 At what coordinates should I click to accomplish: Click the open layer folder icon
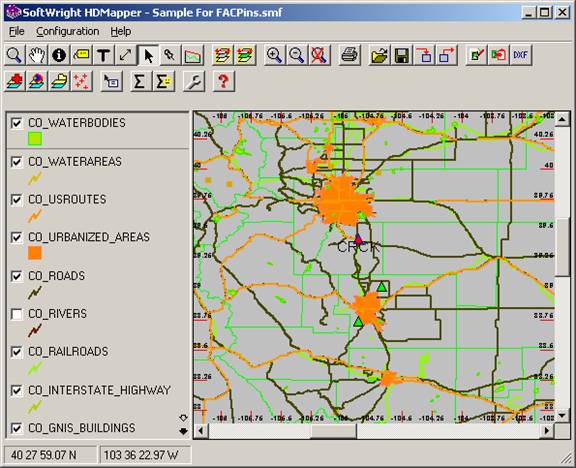[x=59, y=81]
